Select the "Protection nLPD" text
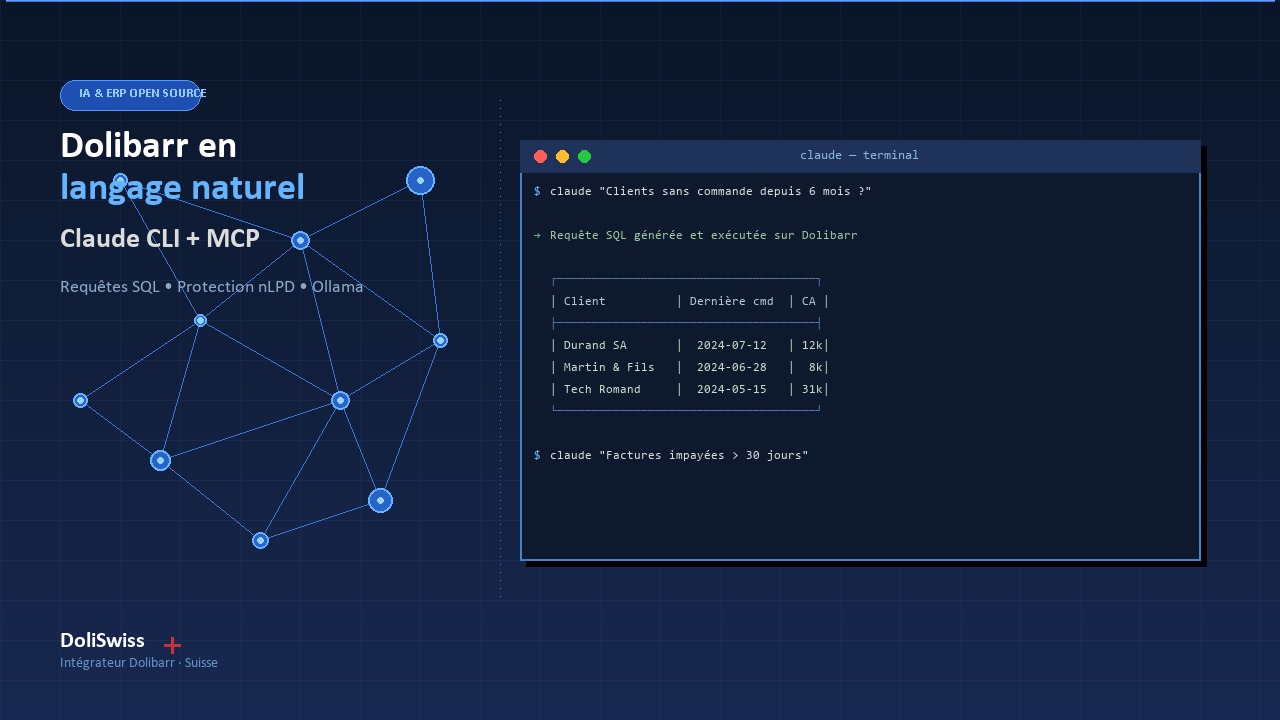This screenshot has height=720, width=1280. 236,287
